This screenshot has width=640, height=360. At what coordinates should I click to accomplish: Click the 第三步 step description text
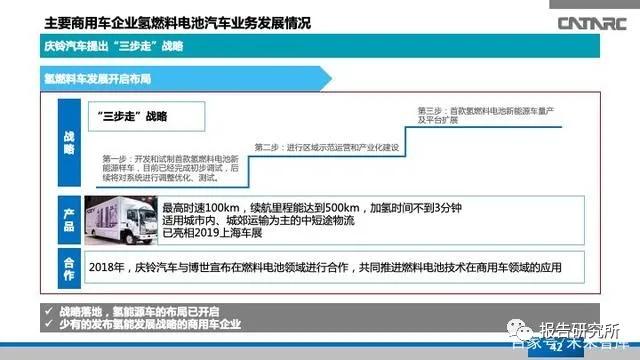485,115
